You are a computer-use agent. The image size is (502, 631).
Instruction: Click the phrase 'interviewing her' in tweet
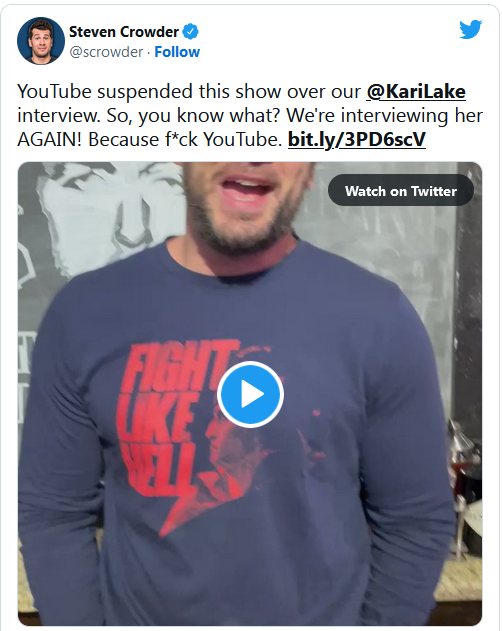(x=412, y=116)
